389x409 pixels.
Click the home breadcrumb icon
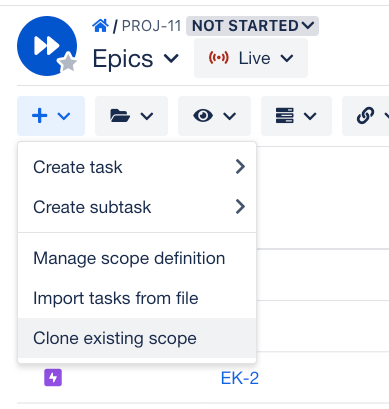[100, 26]
